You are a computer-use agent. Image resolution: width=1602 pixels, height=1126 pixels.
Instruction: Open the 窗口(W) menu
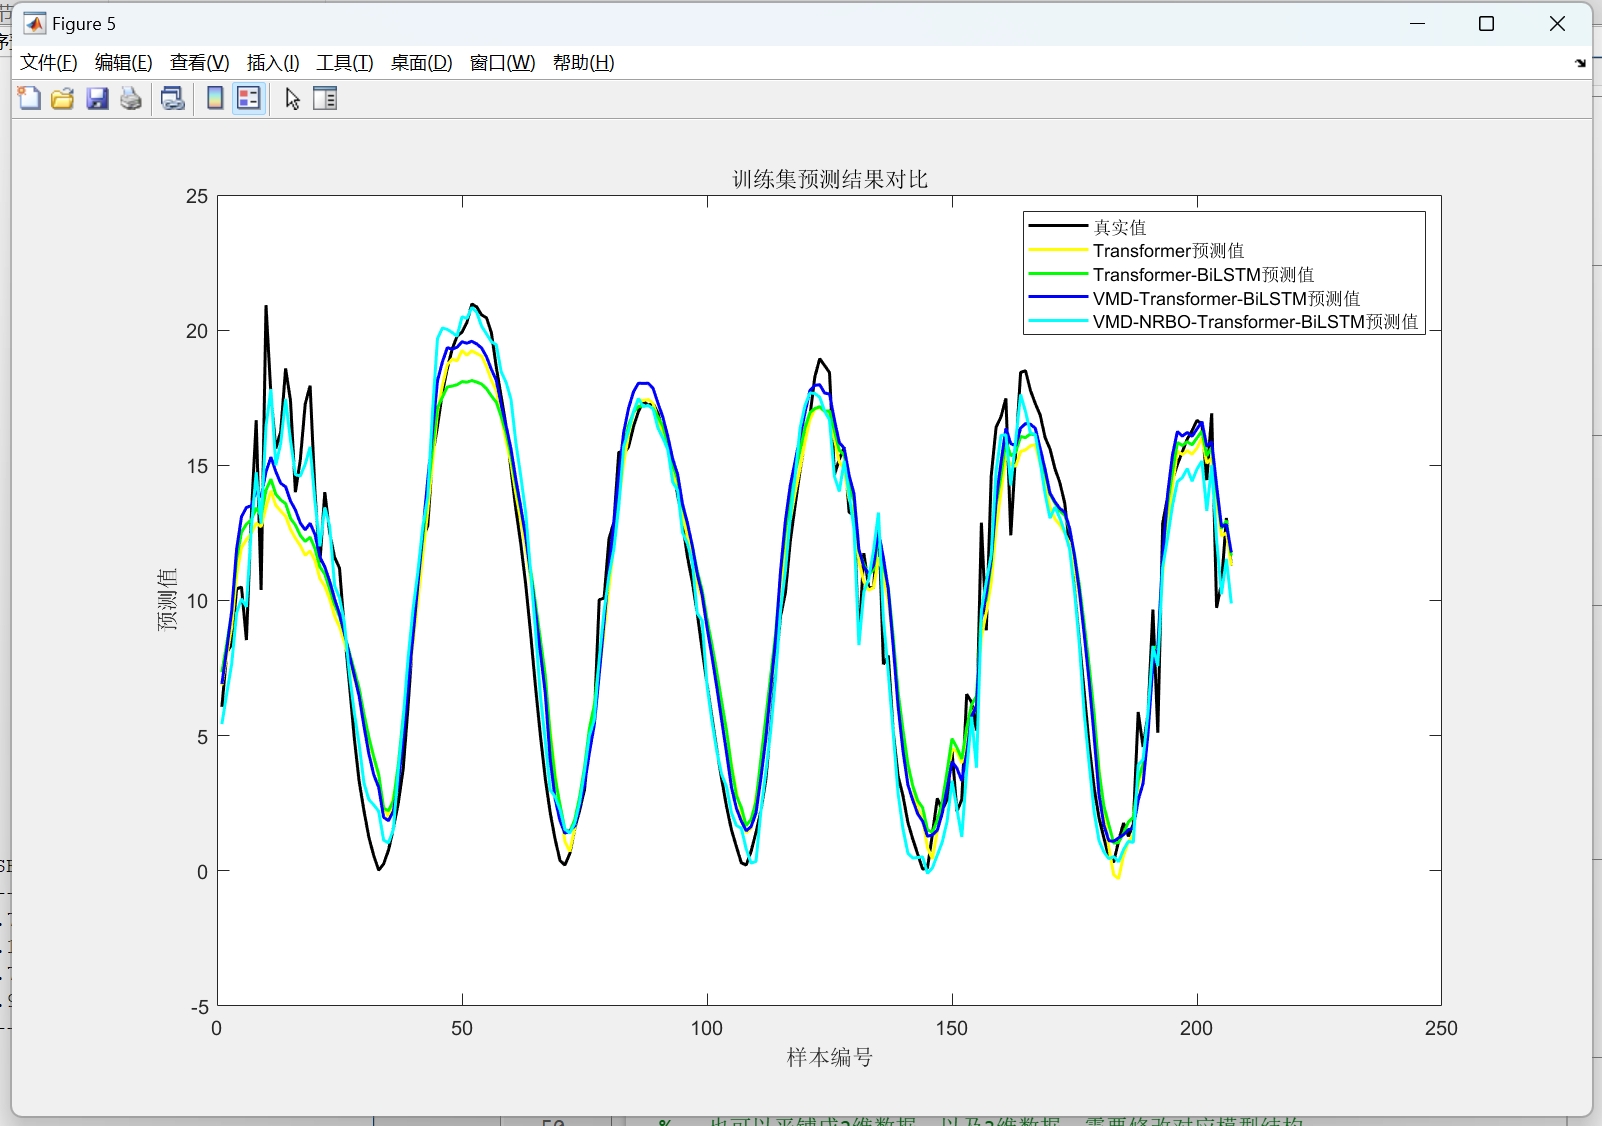501,62
